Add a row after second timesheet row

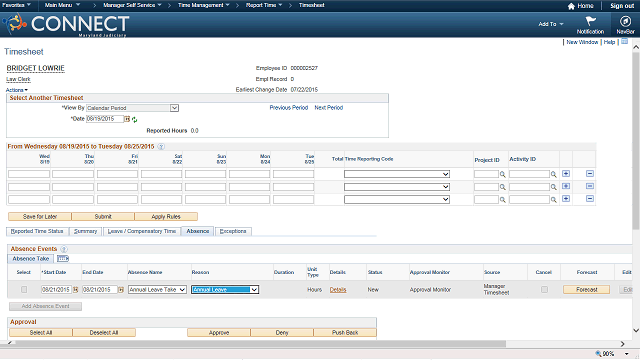click(x=566, y=186)
